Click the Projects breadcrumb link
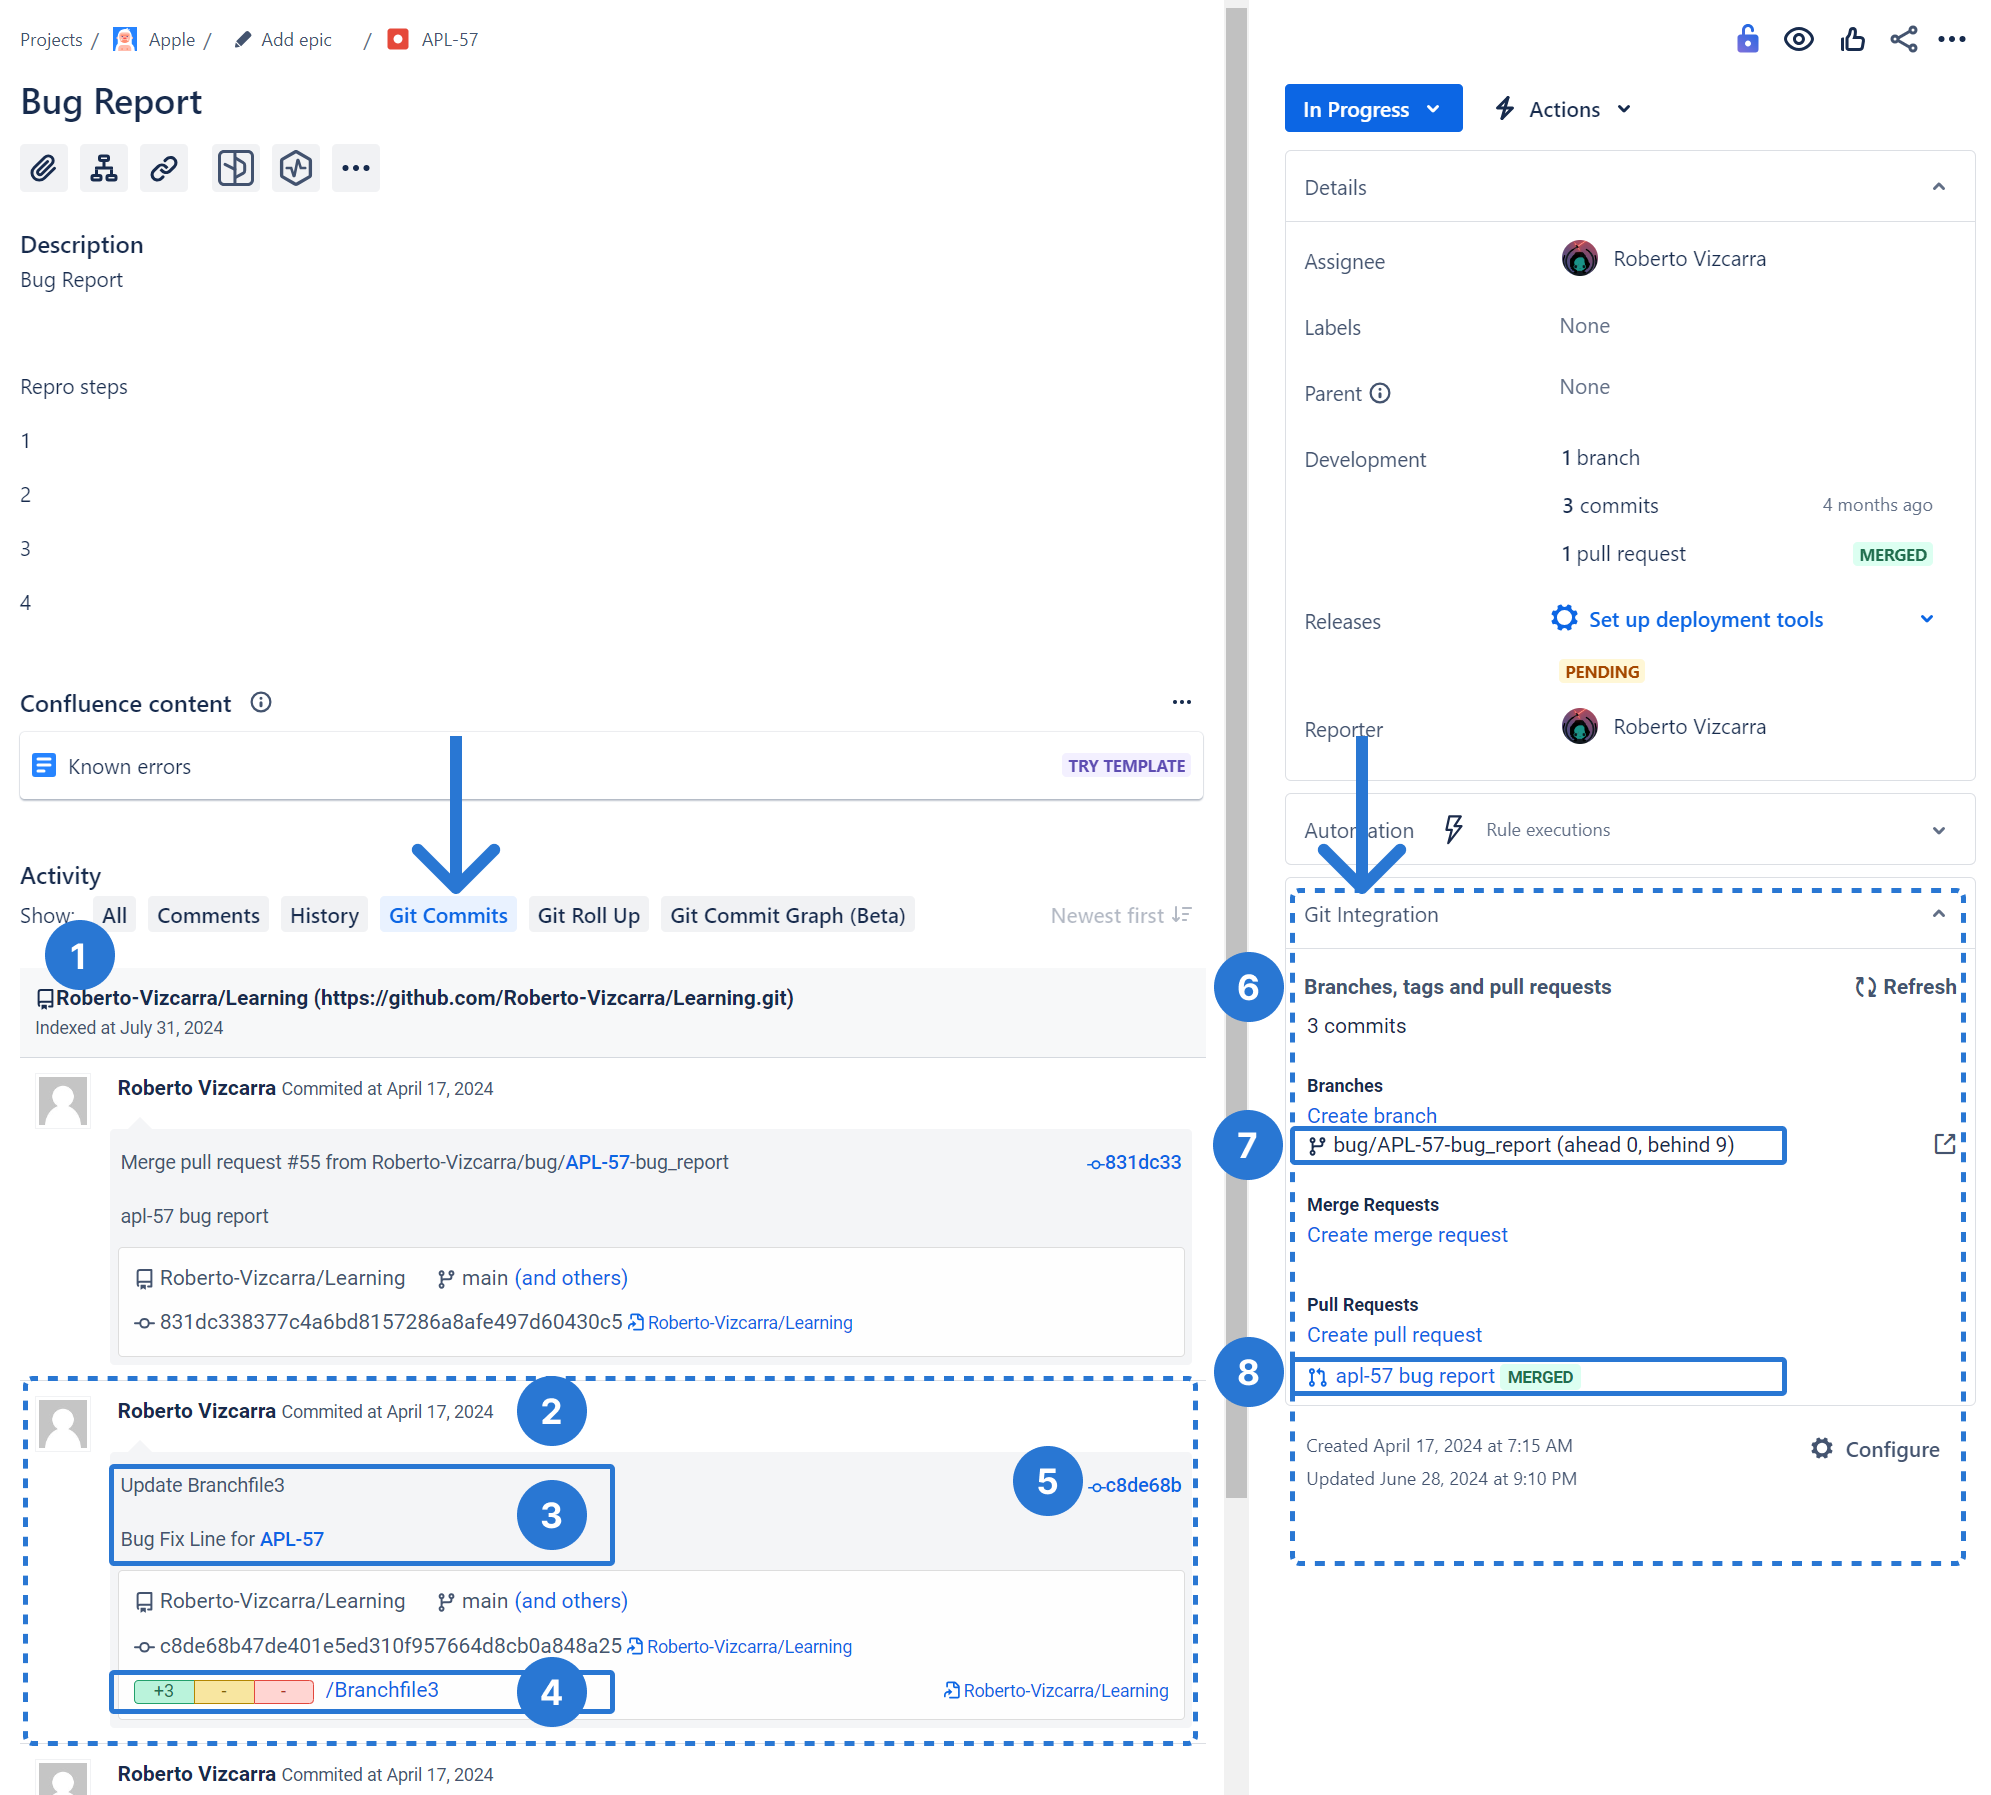Screen dimensions: 1991x1795 tap(51, 40)
